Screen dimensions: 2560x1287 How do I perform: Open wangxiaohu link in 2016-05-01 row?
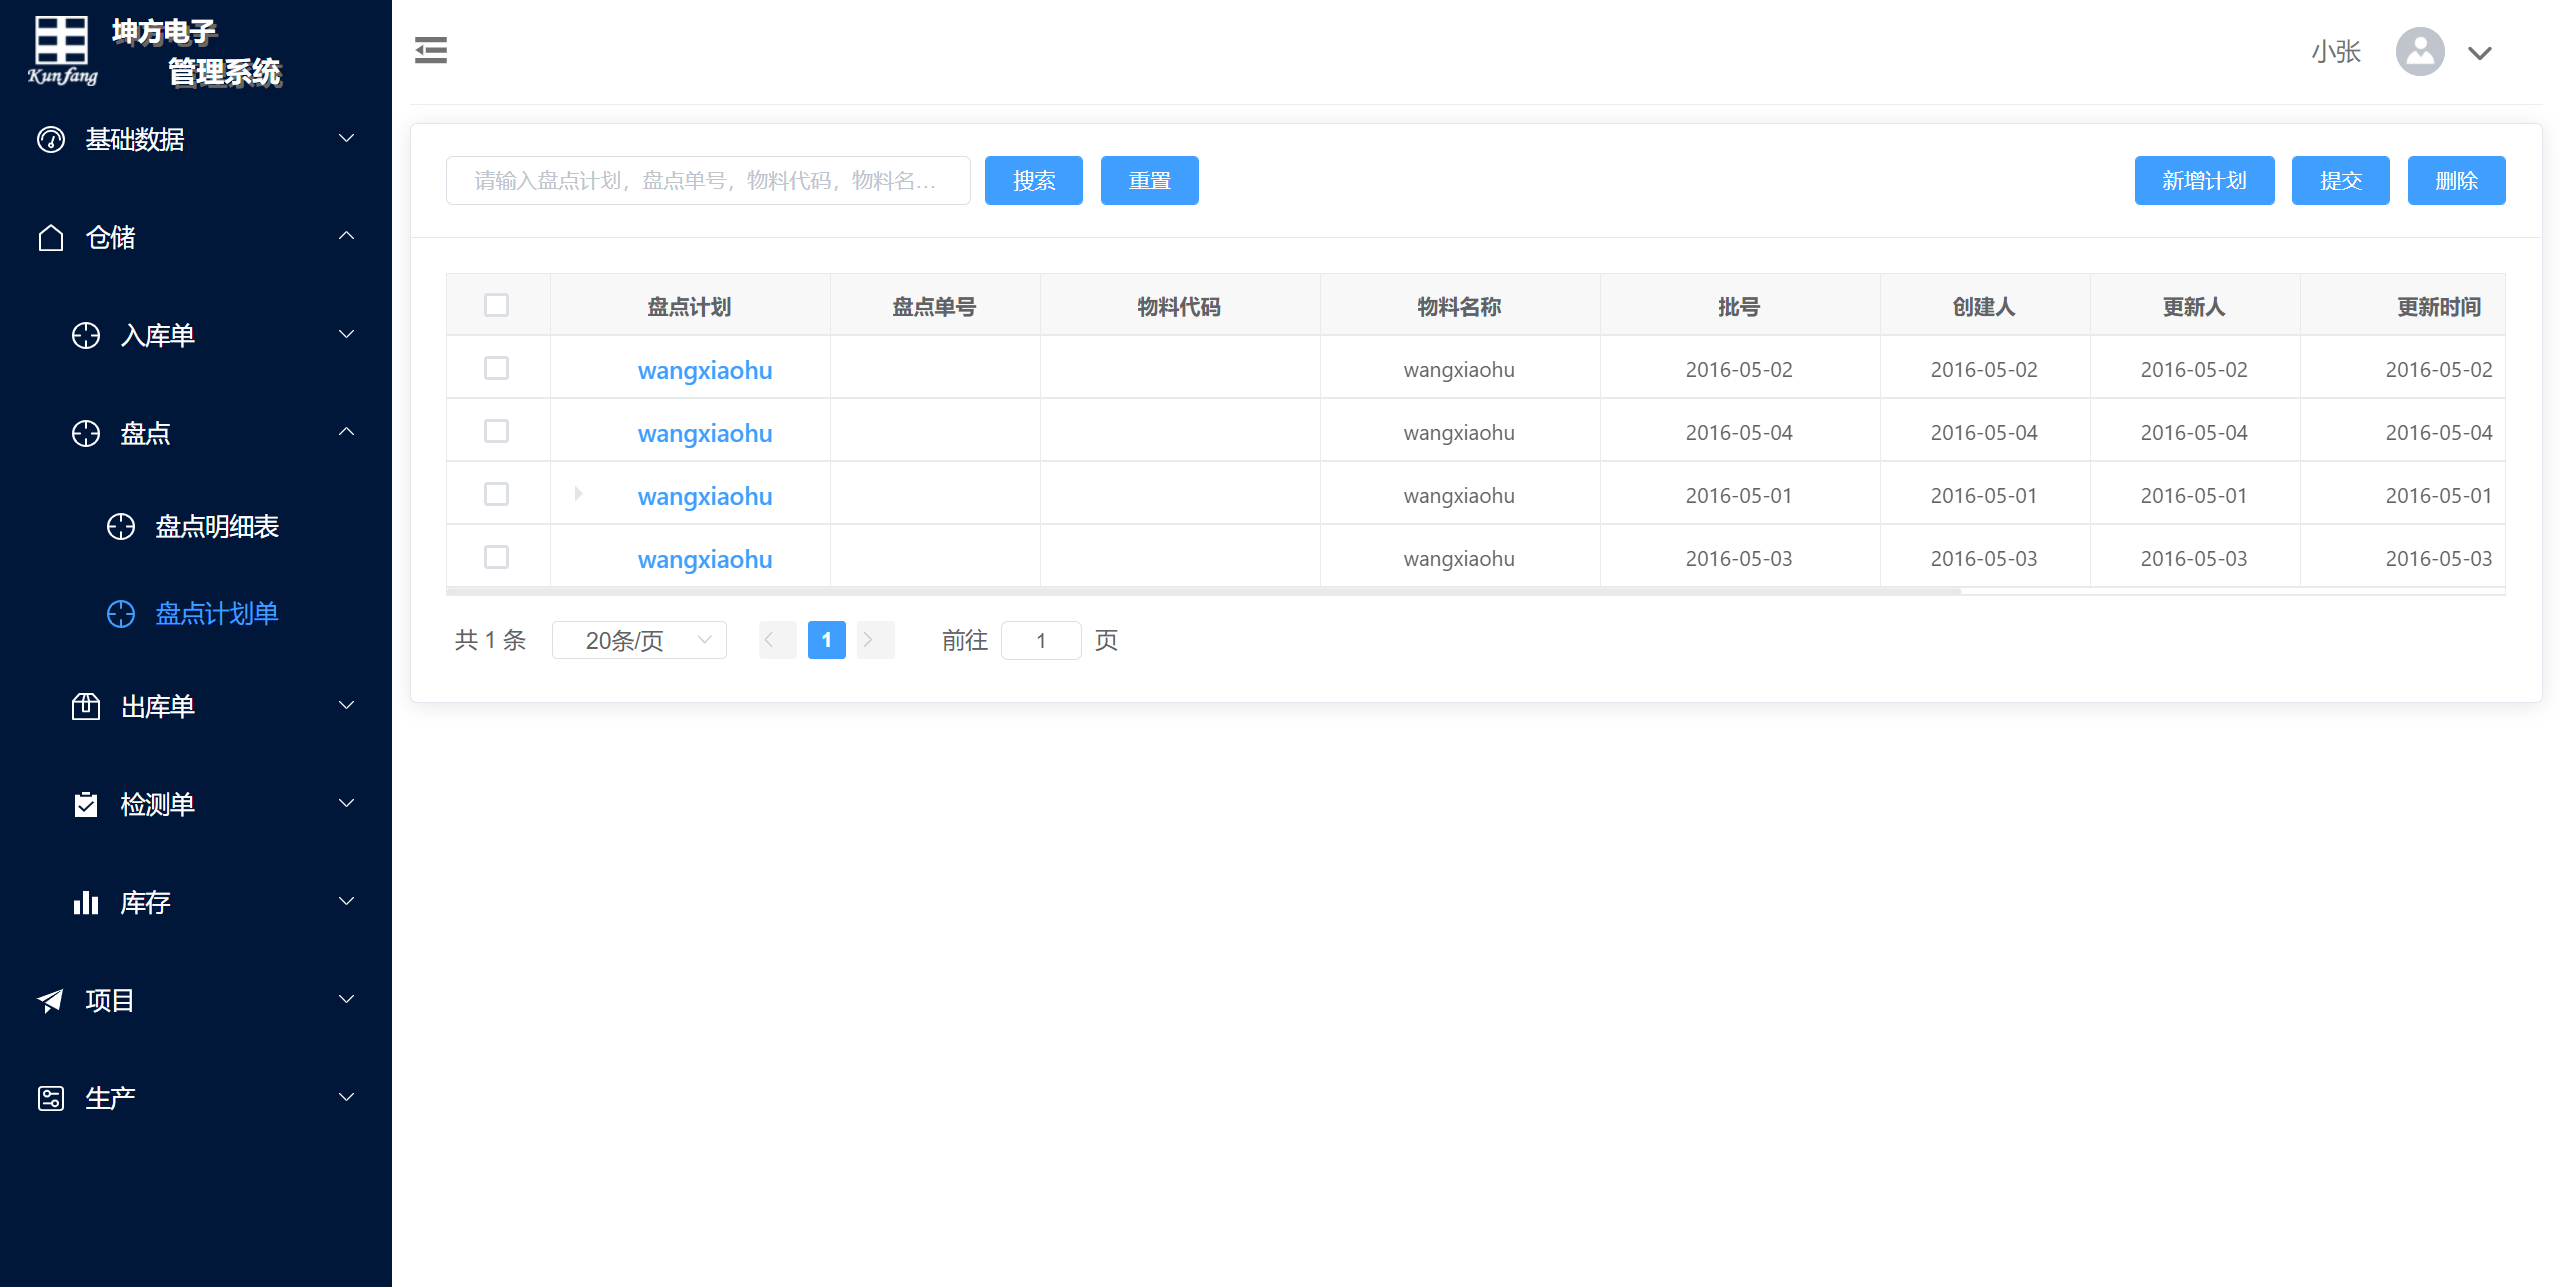pos(705,496)
